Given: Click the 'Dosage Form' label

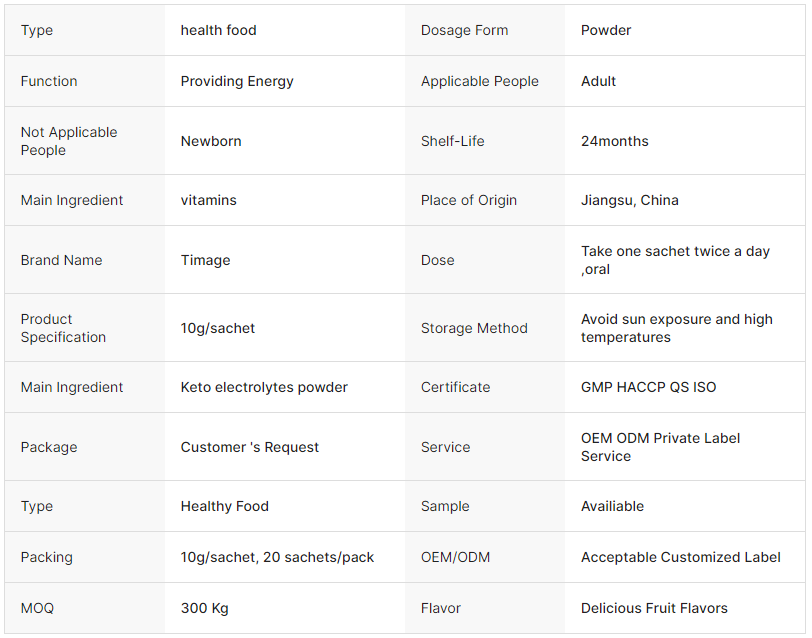Looking at the screenshot, I should (x=464, y=30).
